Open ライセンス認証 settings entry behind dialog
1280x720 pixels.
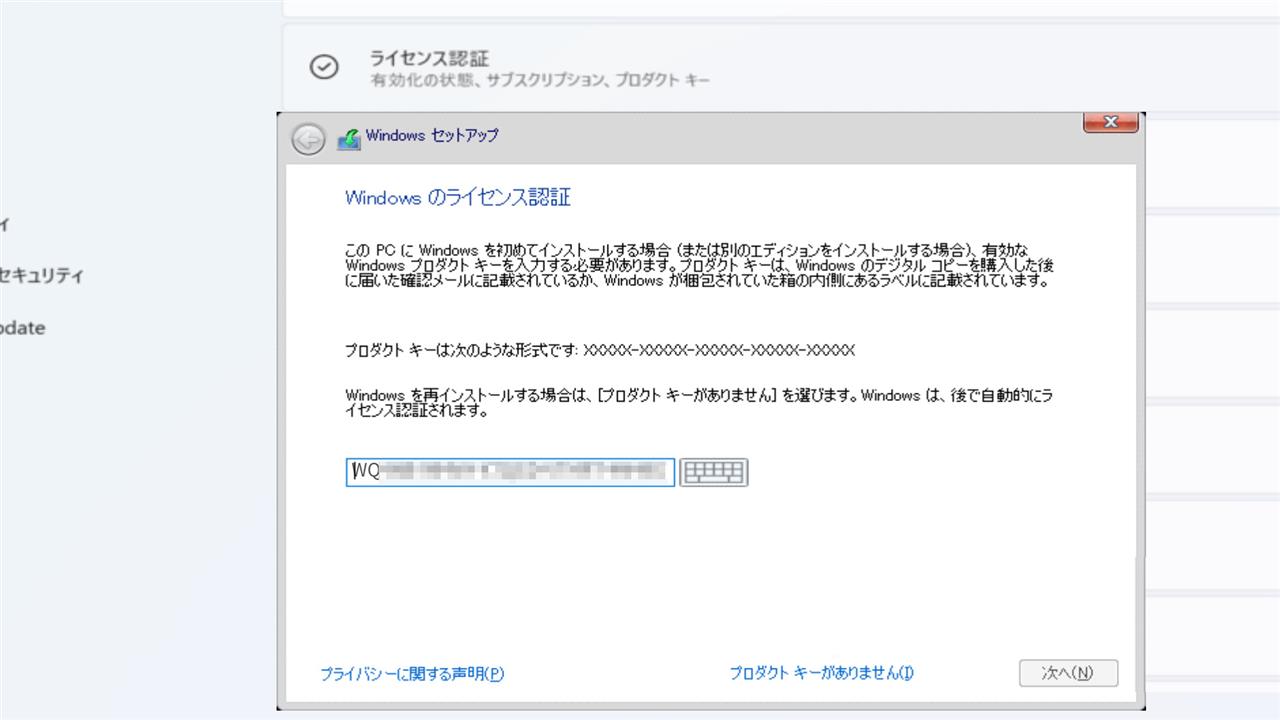click(780, 67)
